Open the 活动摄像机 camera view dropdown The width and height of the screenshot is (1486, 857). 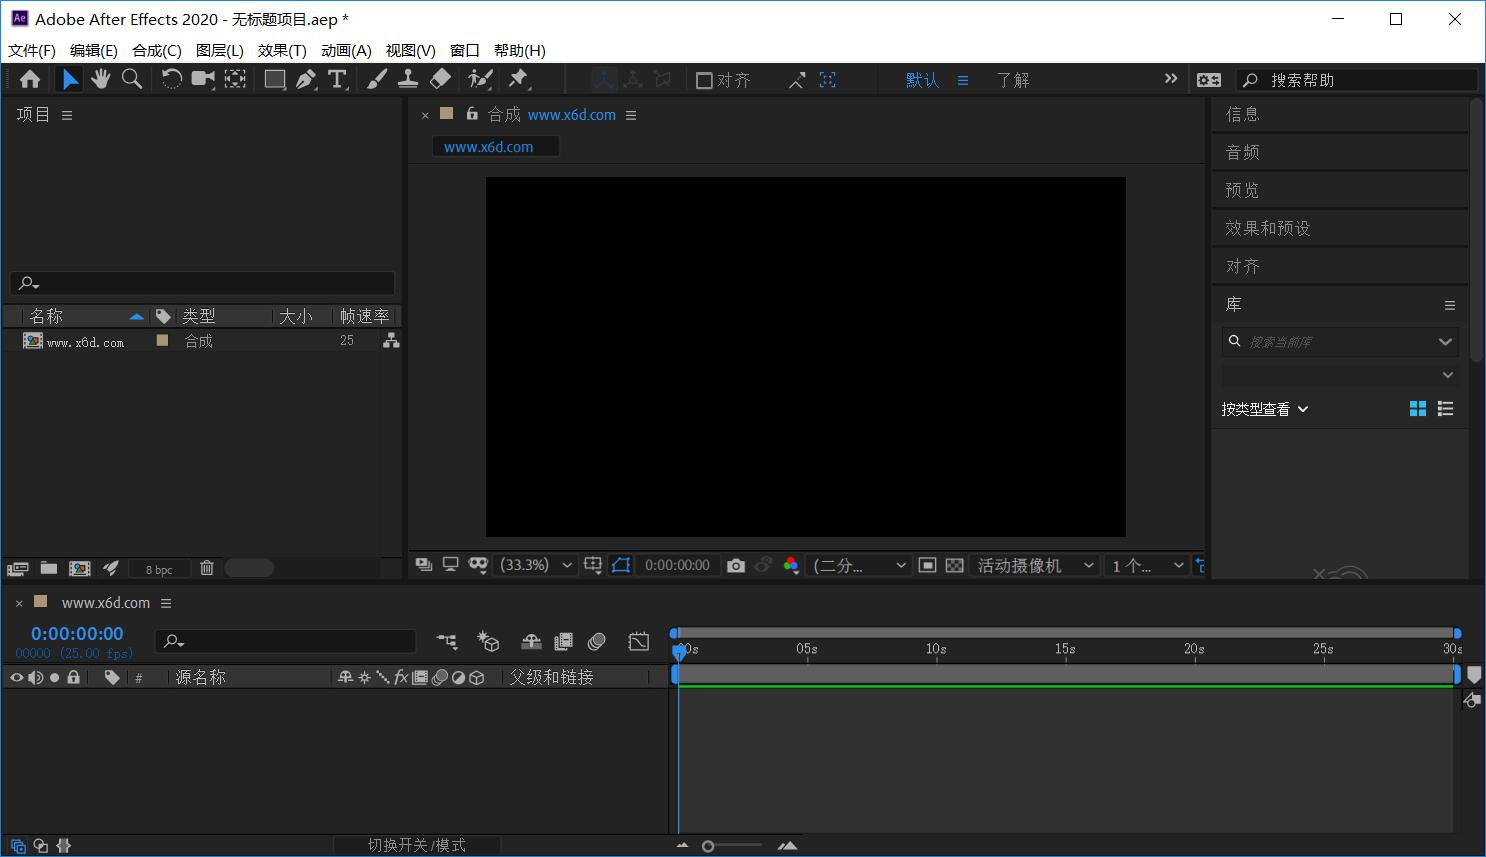tap(1034, 565)
